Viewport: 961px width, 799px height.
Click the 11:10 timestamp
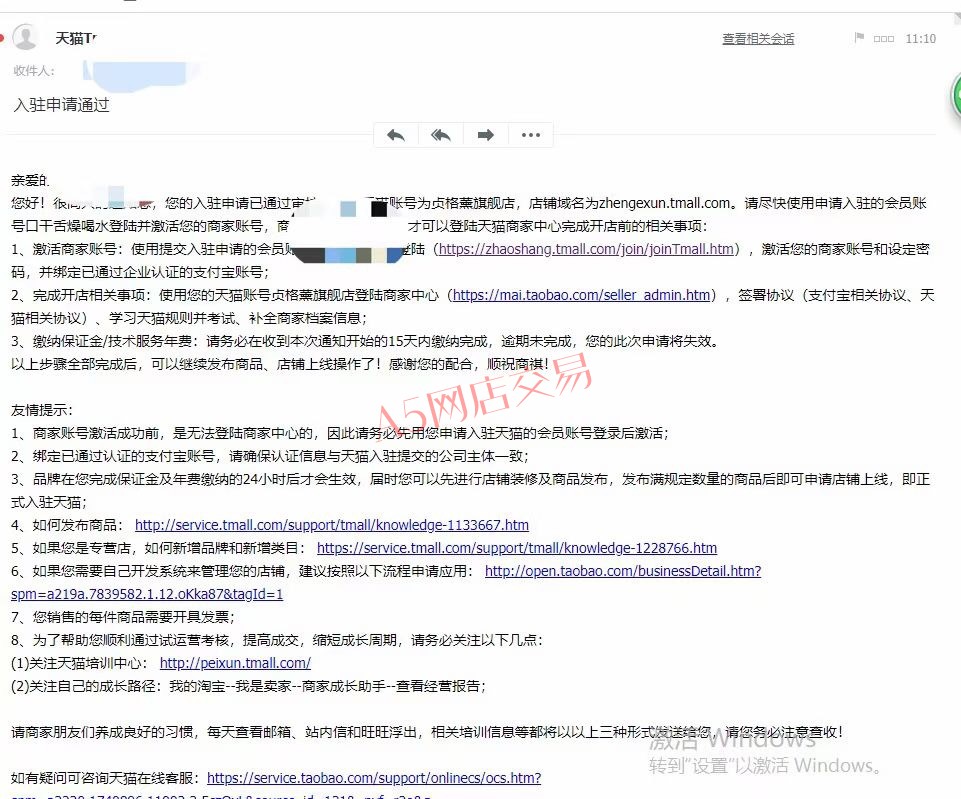[921, 39]
